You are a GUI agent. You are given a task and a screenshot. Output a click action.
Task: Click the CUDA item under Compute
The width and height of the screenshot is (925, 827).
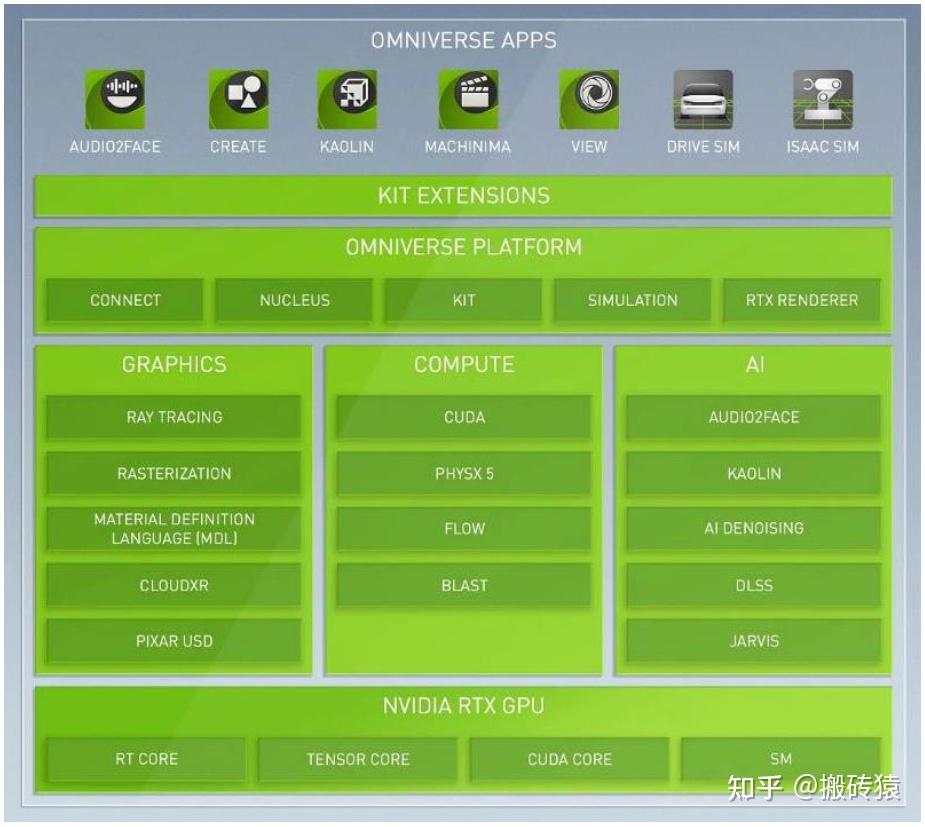[462, 417]
